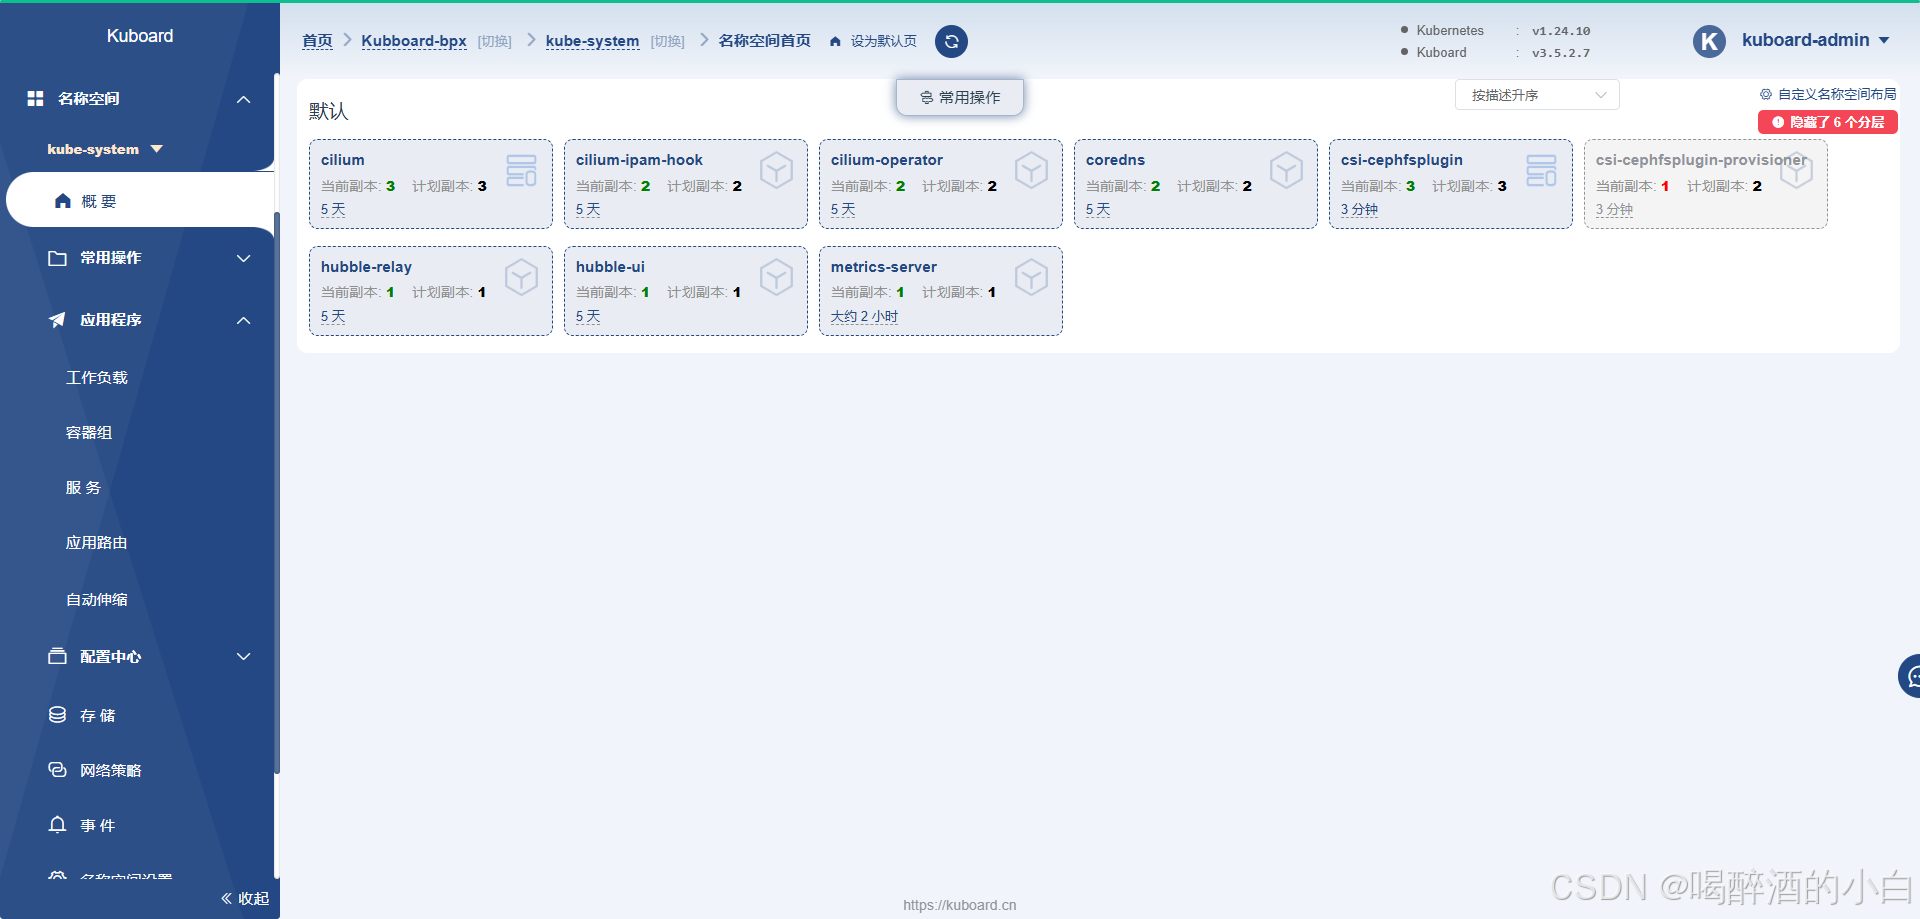Expand 常用操作 in the sidebar
This screenshot has height=919, width=1920.
tap(243, 258)
